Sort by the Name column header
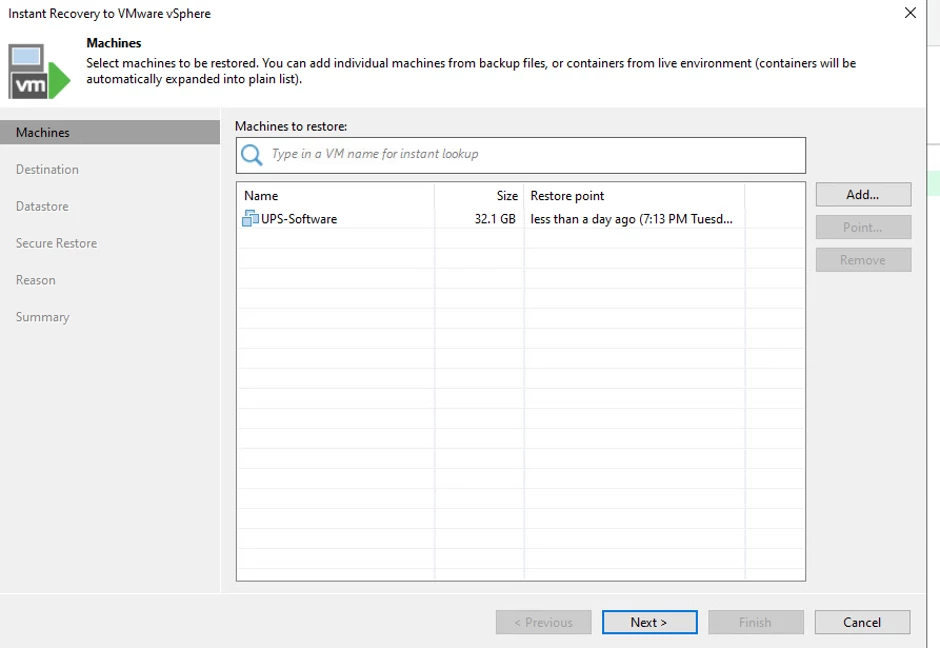The image size is (940, 648). click(x=336, y=196)
